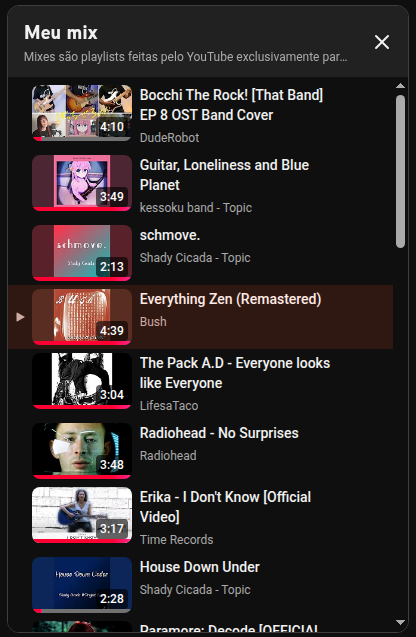416x637 pixels.
Task: Click the playlist scrollbar thumb
Action: click(x=400, y=171)
